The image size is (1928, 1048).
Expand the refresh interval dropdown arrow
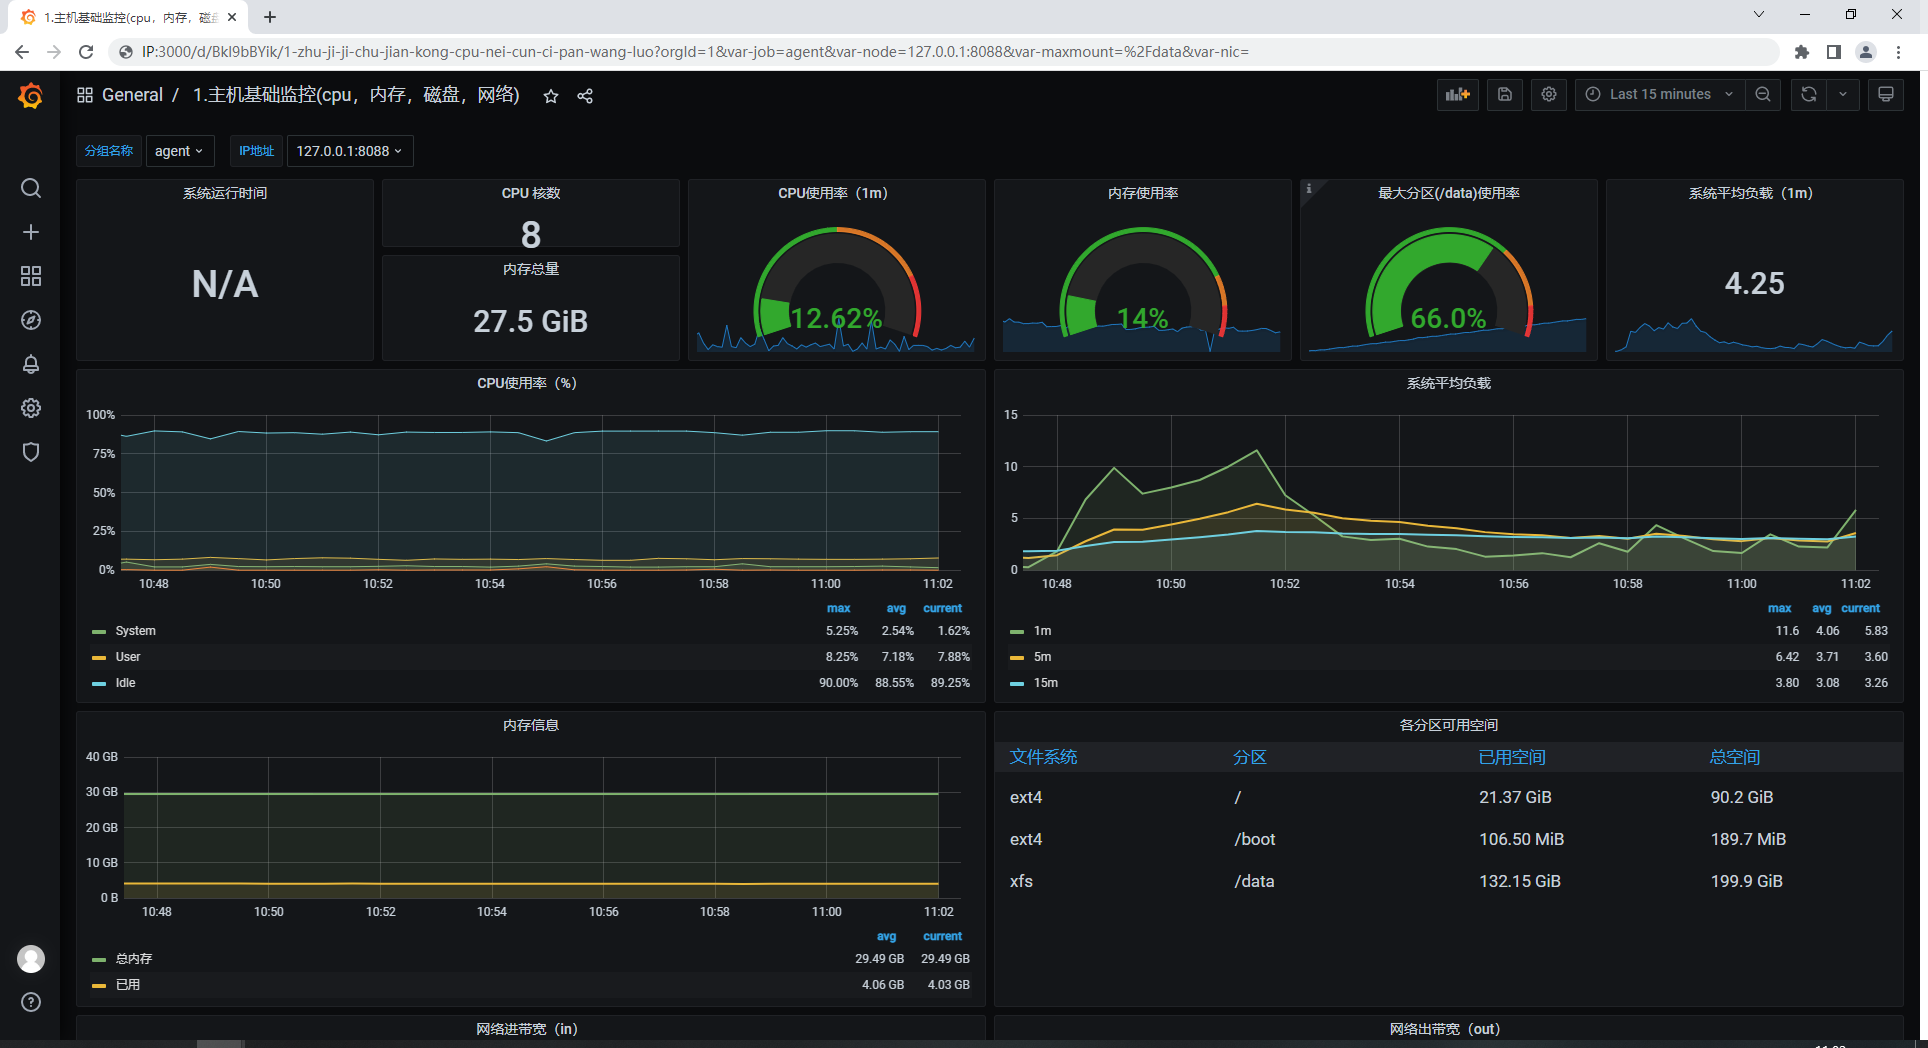click(1842, 94)
